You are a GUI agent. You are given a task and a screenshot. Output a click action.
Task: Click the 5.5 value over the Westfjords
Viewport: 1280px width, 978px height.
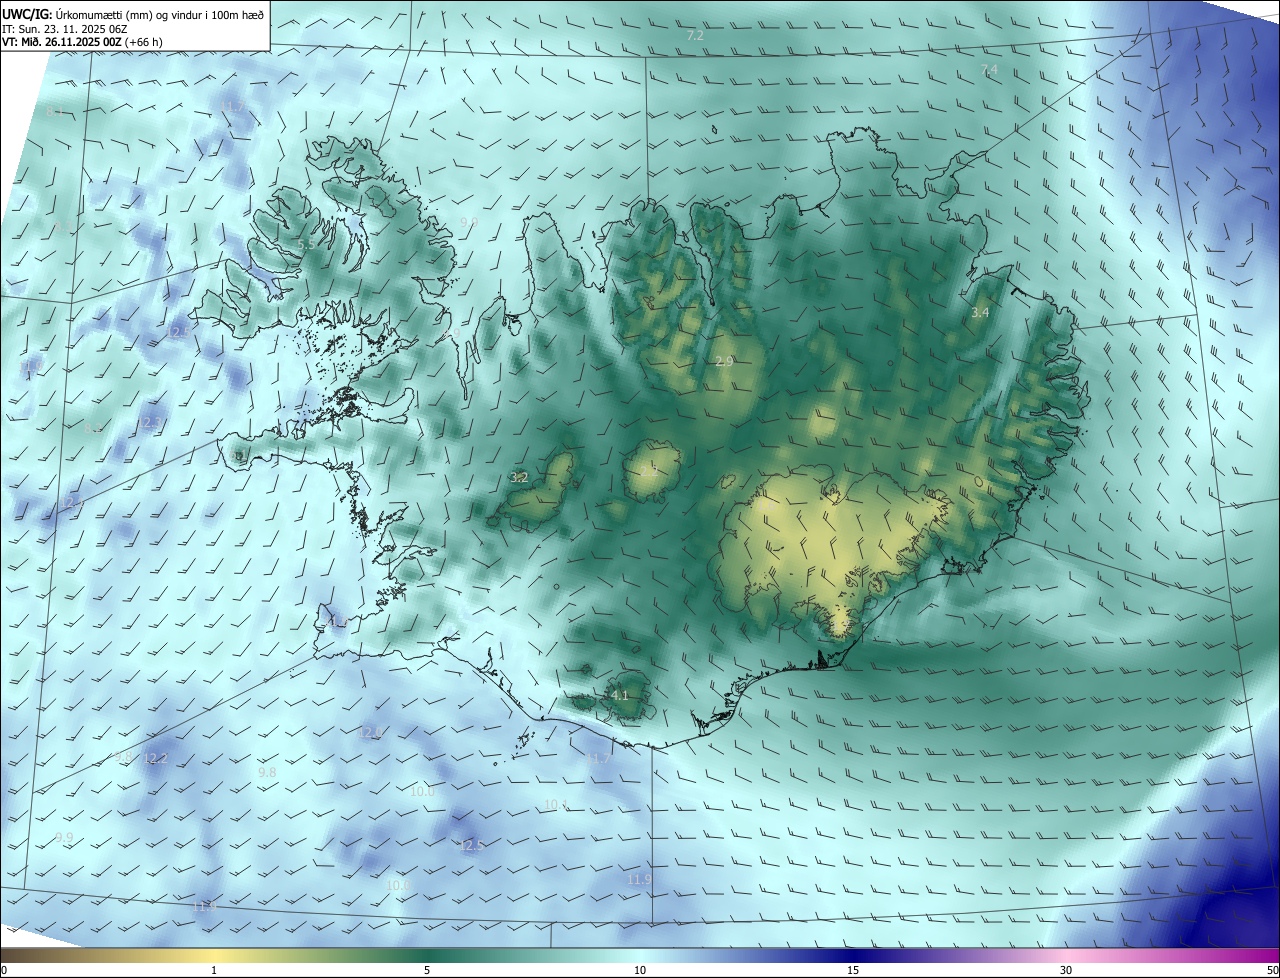point(307,244)
